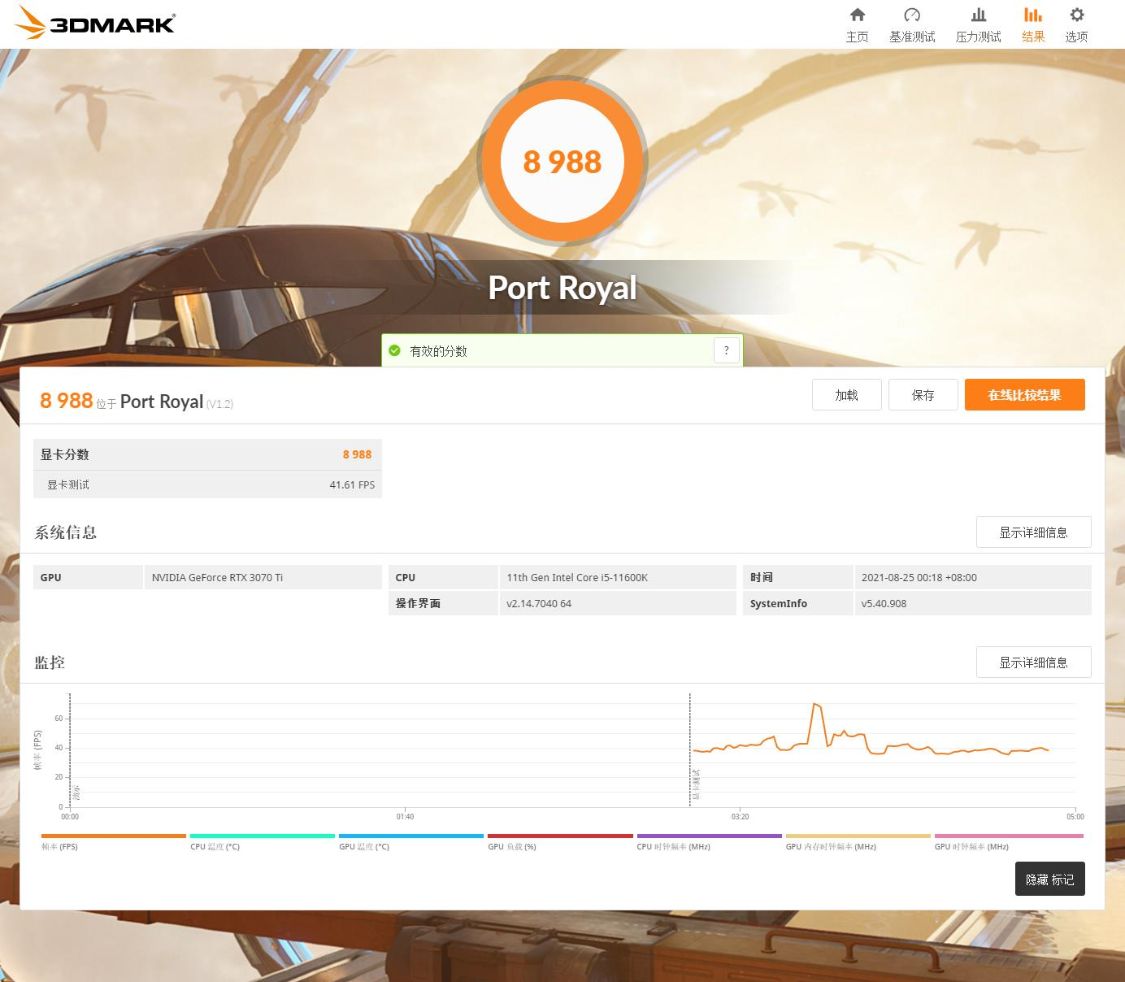The image size is (1125, 982).
Task: Click the green valid score checkmark
Action: point(395,351)
